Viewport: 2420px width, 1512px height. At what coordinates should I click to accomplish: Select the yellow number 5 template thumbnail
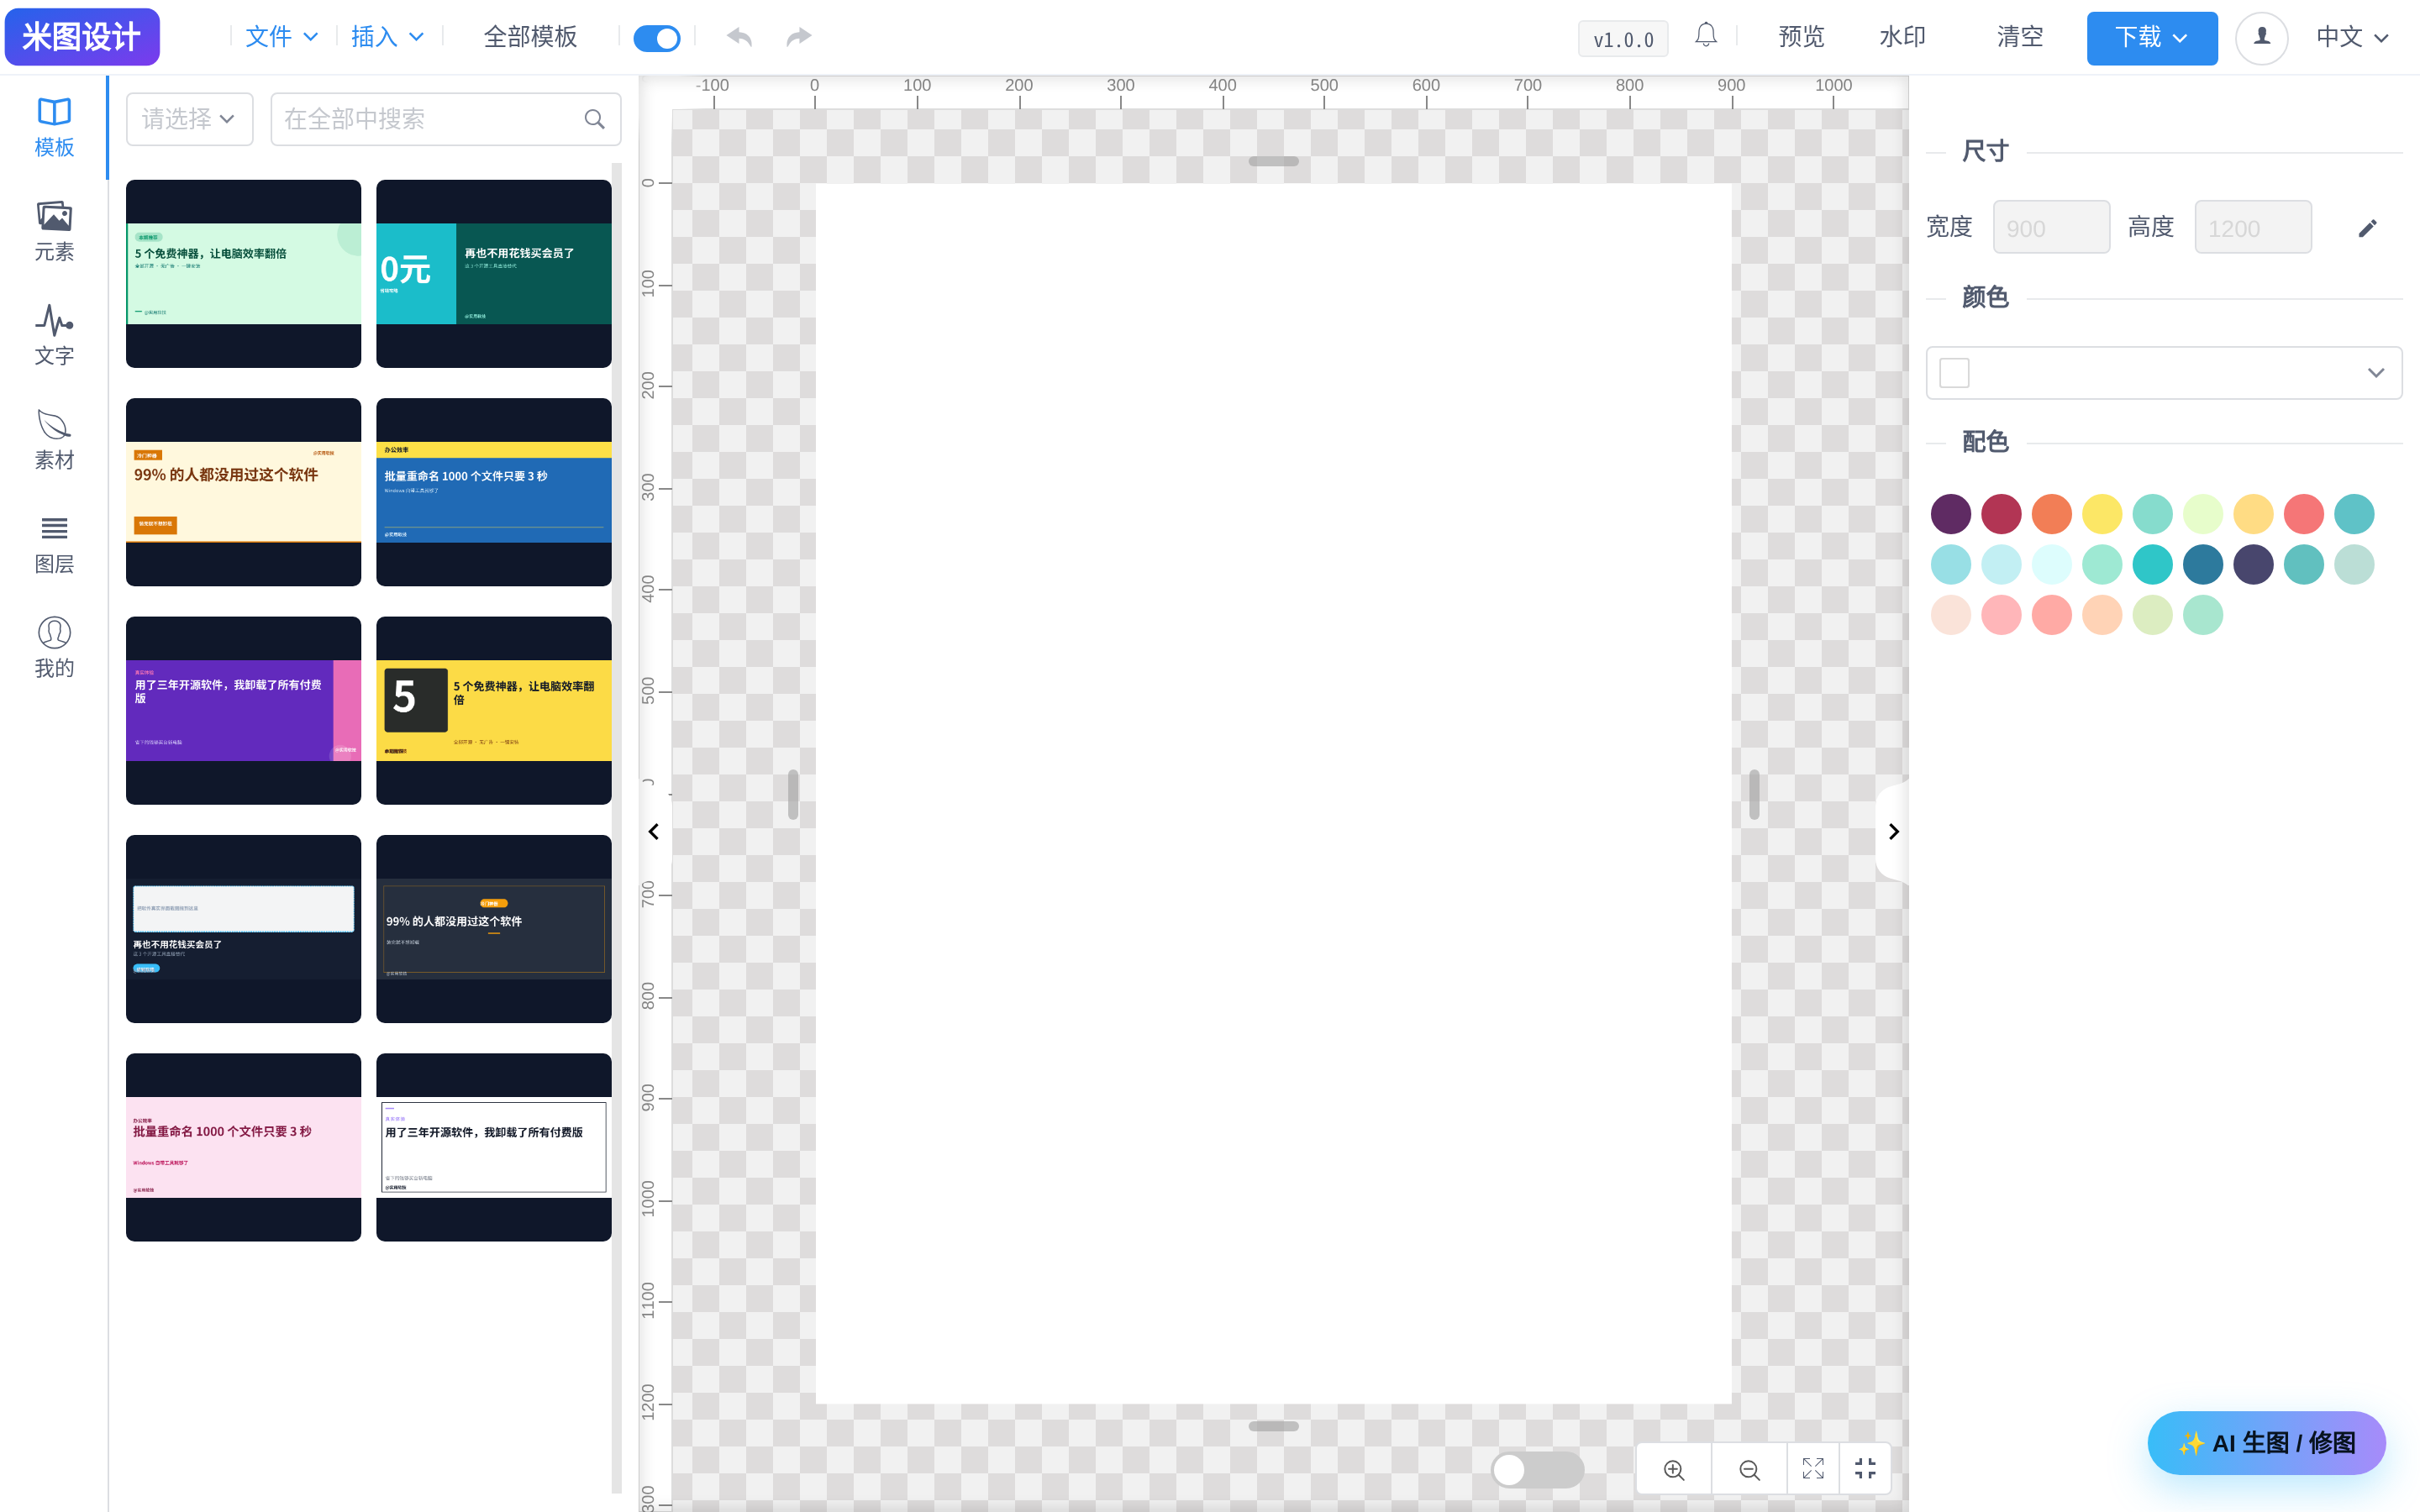pos(494,710)
